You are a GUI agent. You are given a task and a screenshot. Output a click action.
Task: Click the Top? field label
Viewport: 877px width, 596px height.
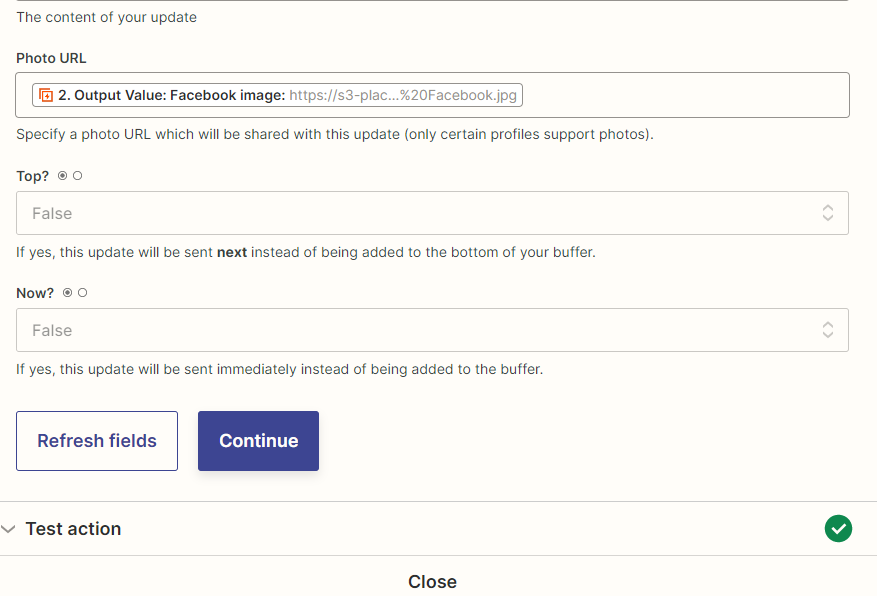pyautogui.click(x=32, y=176)
